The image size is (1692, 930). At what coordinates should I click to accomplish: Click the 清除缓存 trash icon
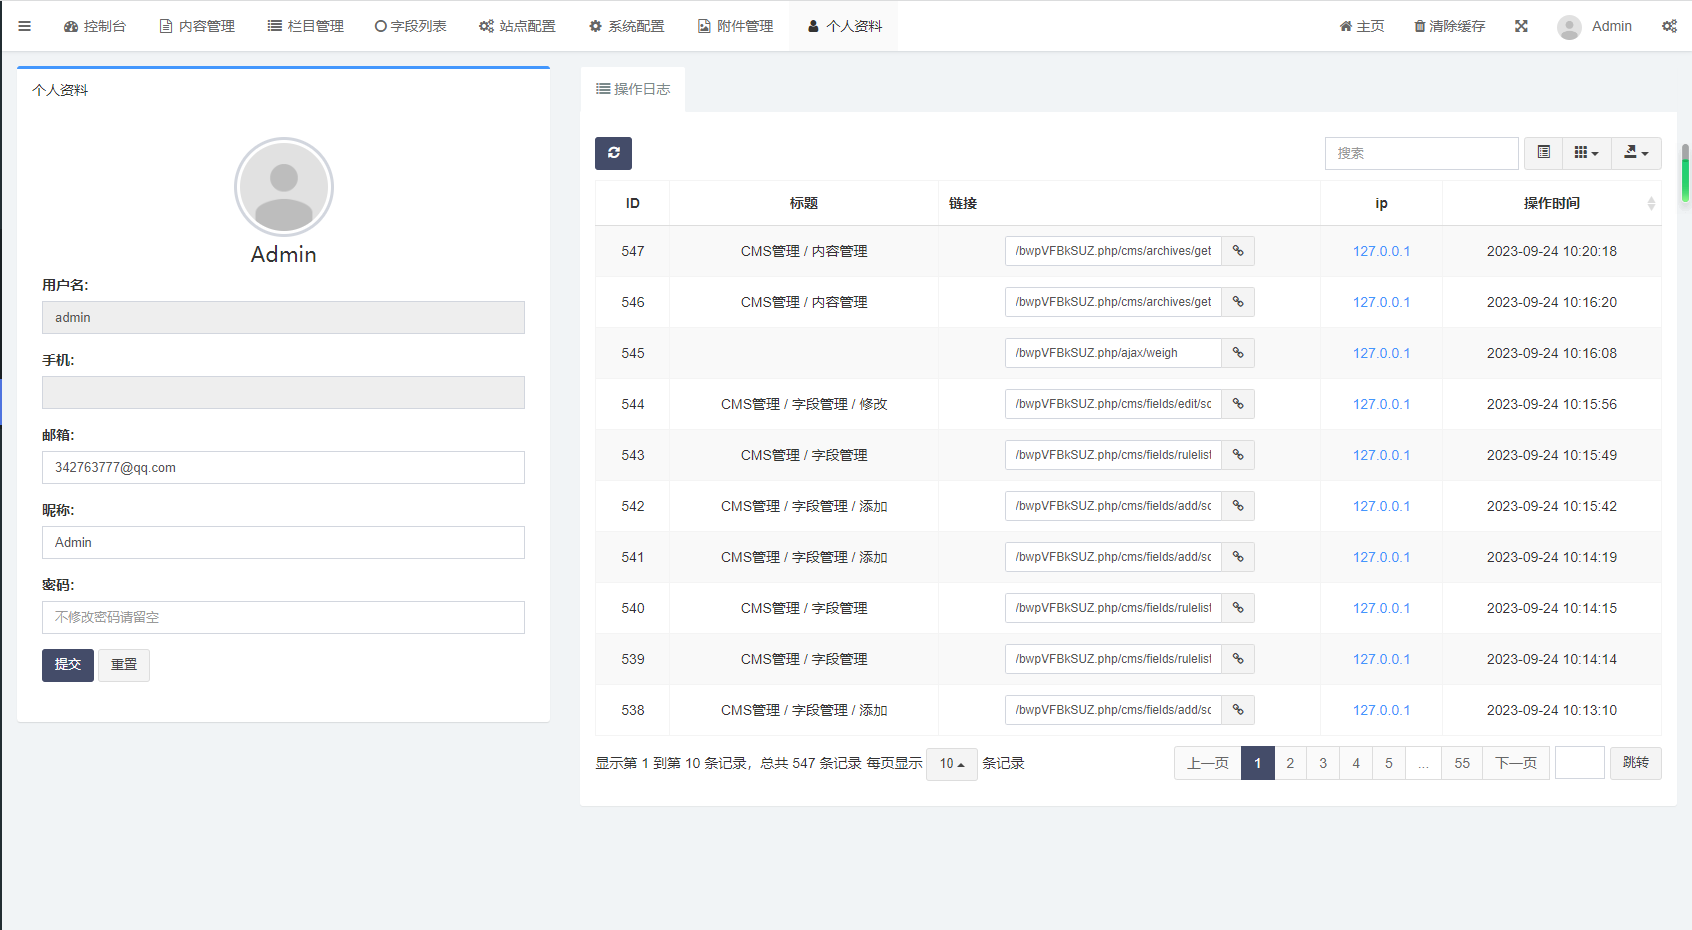1419,26
